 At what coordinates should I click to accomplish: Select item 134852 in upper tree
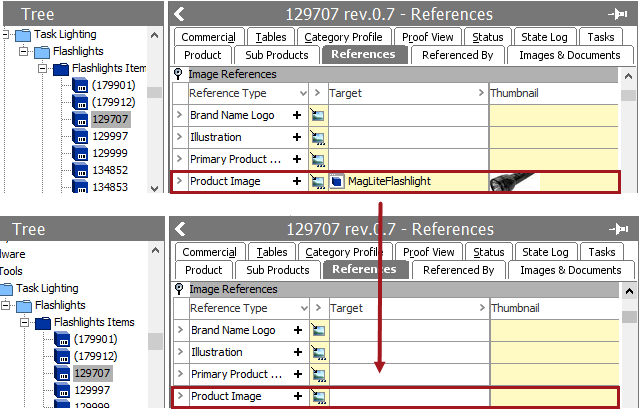point(110,170)
